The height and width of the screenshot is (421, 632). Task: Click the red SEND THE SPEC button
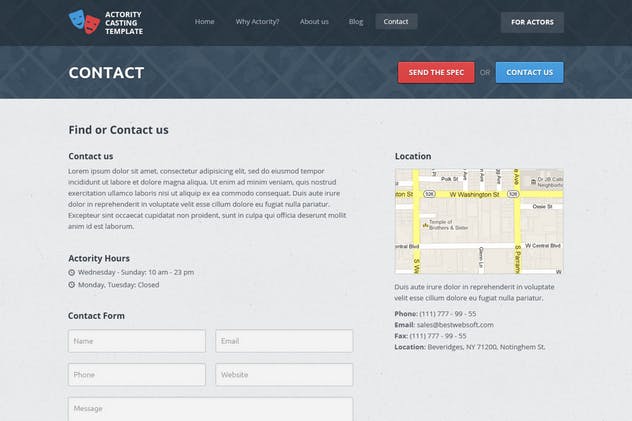(x=436, y=73)
